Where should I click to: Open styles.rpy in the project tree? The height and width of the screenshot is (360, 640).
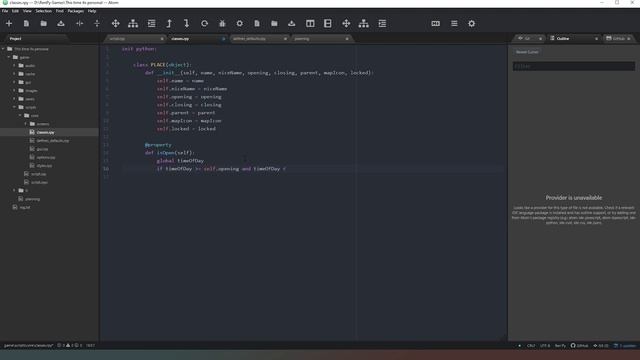(44, 166)
